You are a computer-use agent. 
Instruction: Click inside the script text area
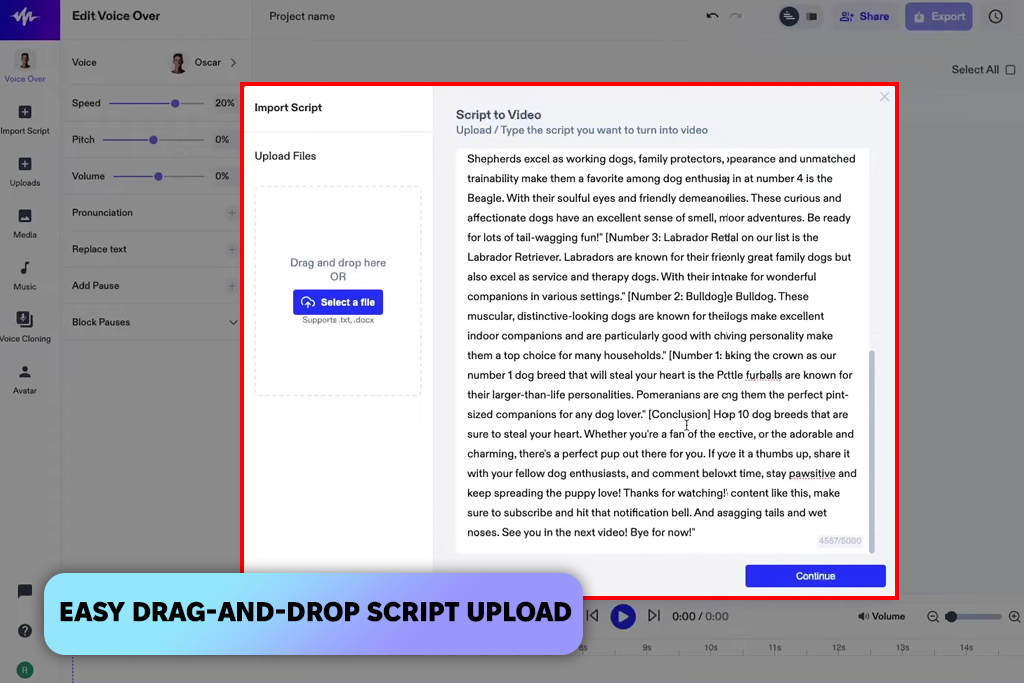[x=662, y=350]
